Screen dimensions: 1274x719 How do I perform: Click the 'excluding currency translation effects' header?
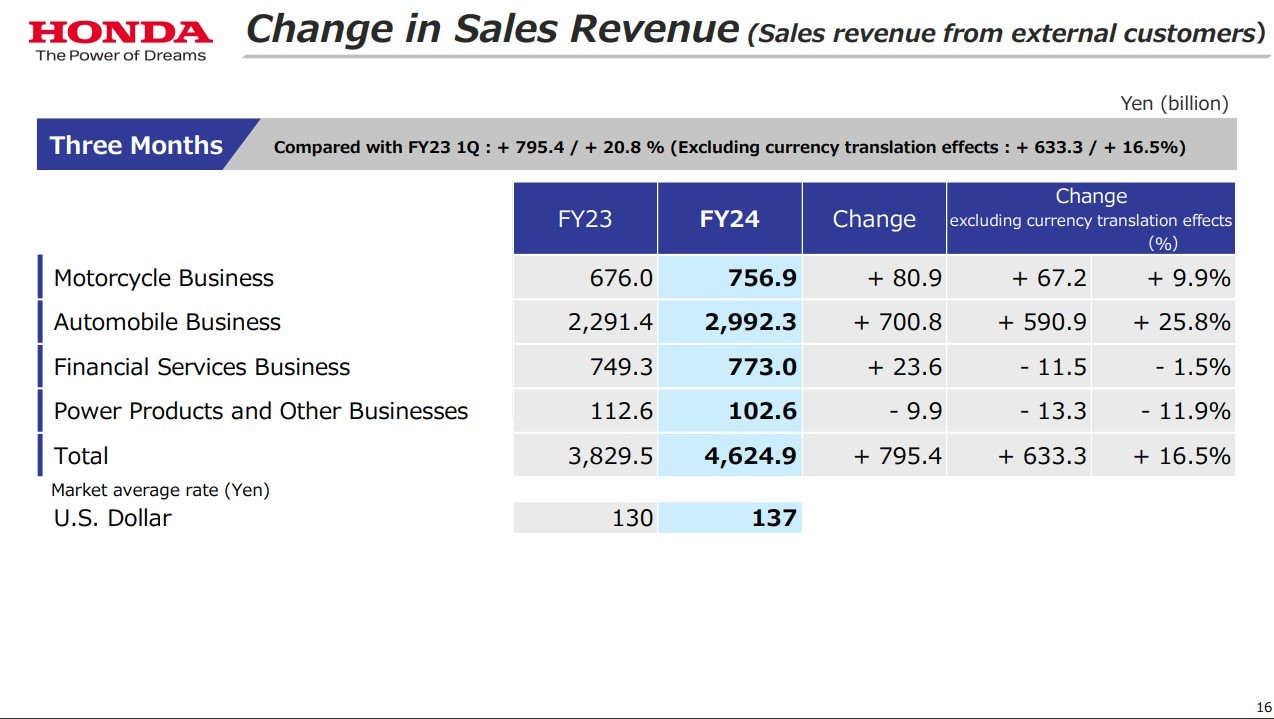(x=1090, y=220)
